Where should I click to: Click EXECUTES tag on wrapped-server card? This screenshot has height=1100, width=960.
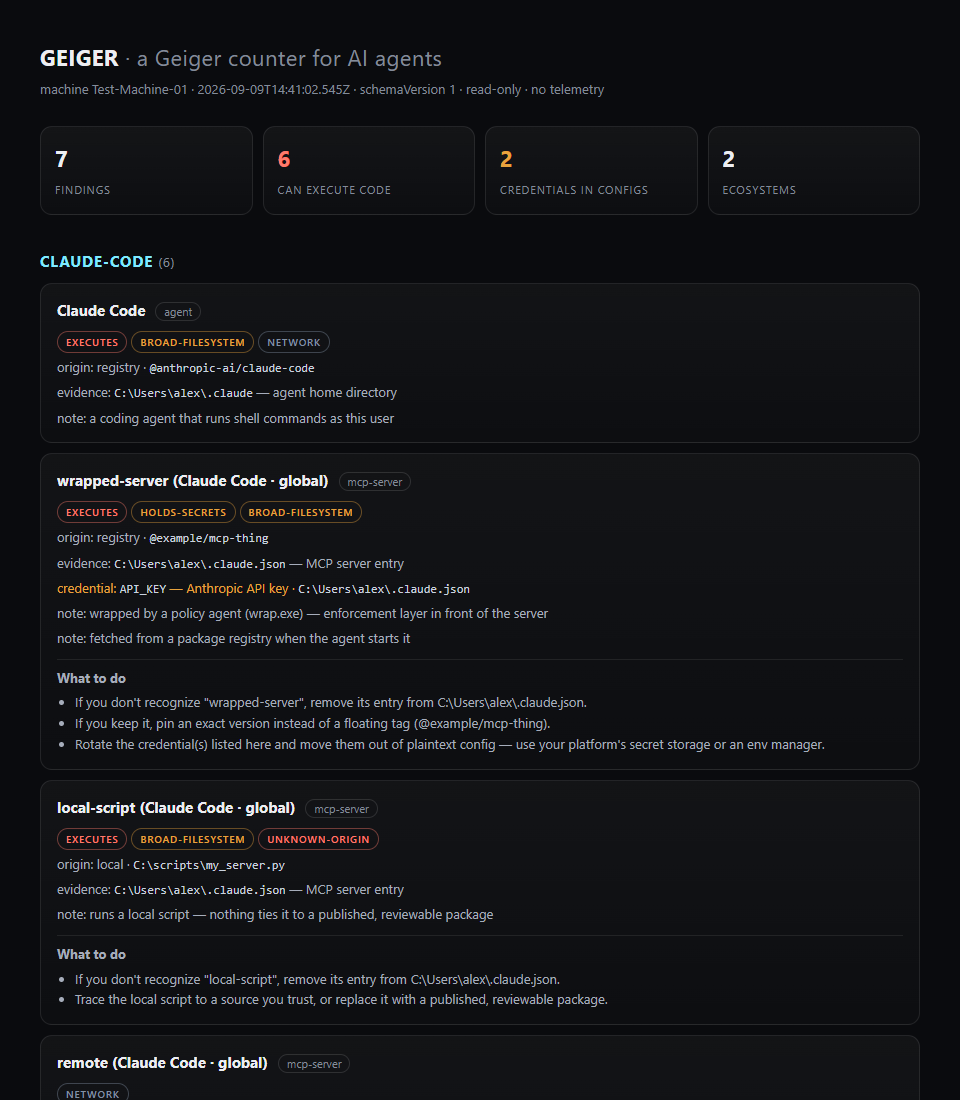click(92, 512)
